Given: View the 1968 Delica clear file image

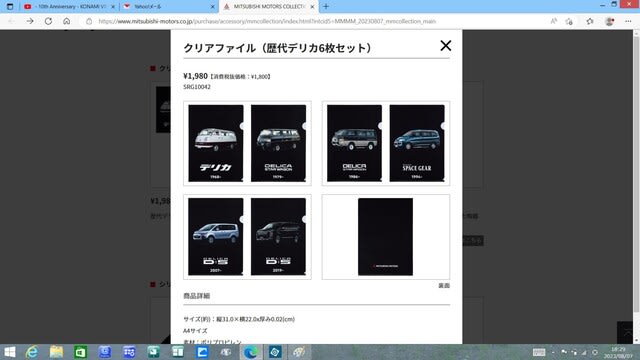Looking at the screenshot, I should pos(216,143).
